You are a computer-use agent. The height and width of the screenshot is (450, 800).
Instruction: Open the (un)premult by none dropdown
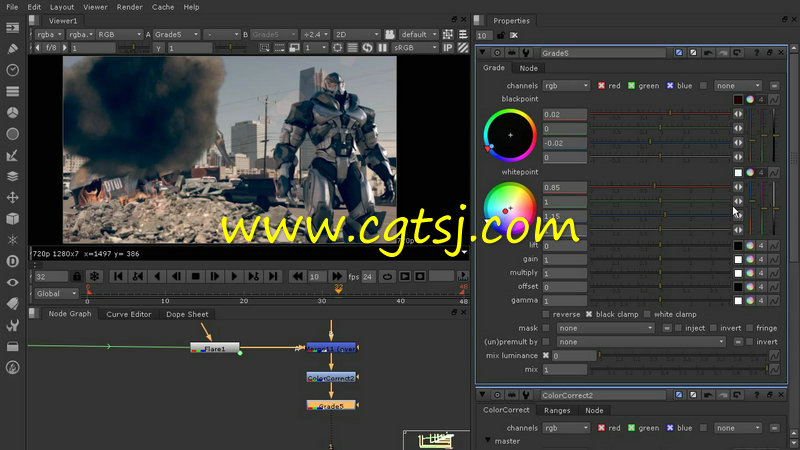tap(641, 342)
